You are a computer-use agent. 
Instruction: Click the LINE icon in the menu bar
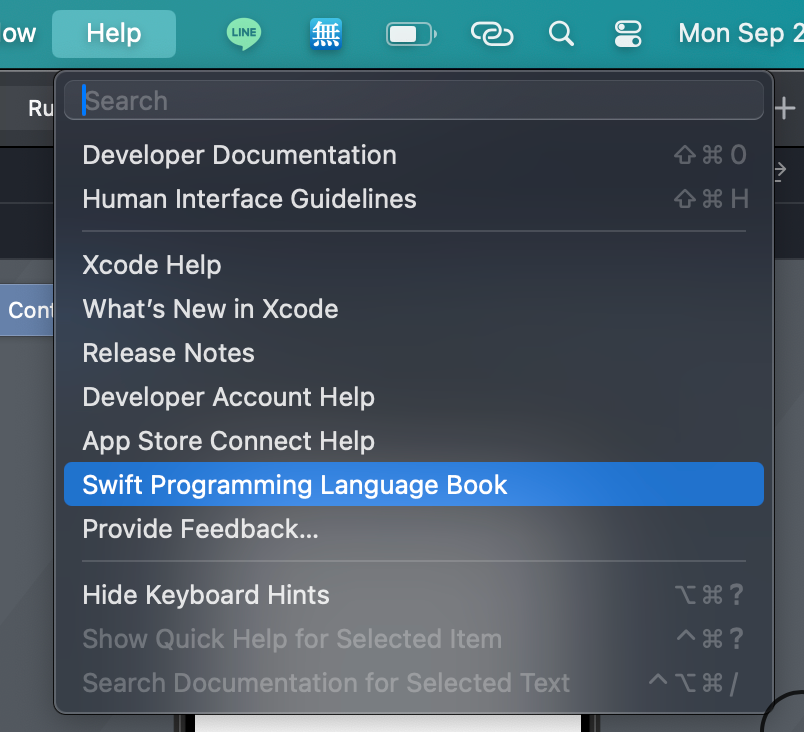click(243, 33)
